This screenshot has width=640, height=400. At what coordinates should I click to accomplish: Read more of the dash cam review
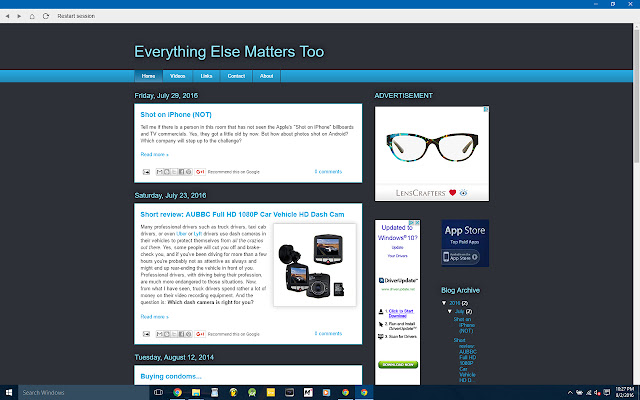click(154, 317)
